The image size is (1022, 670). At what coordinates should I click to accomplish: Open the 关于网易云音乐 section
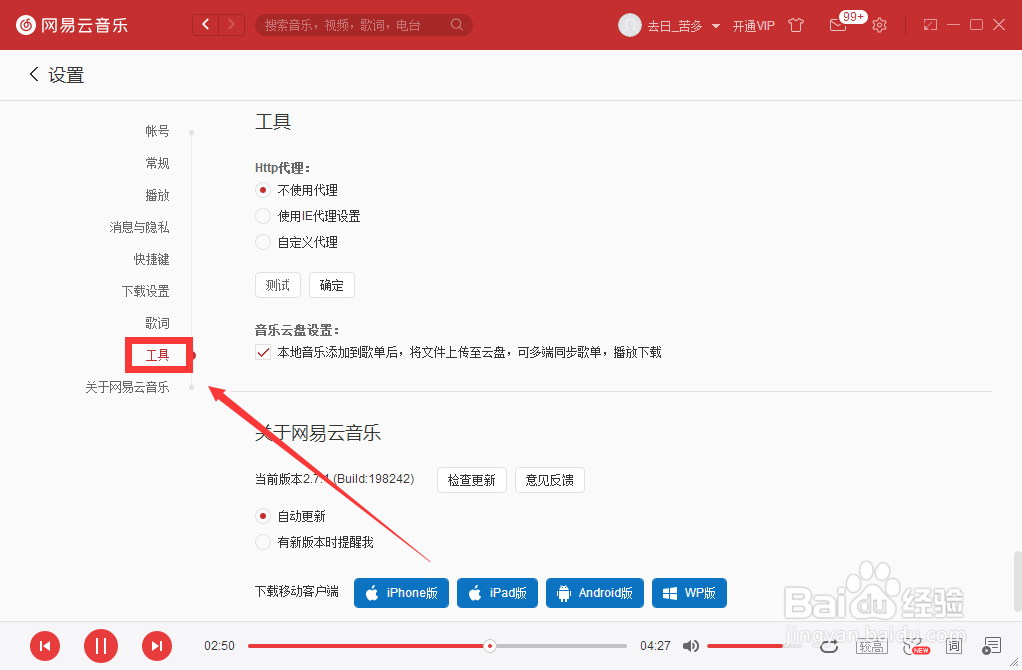(127, 387)
